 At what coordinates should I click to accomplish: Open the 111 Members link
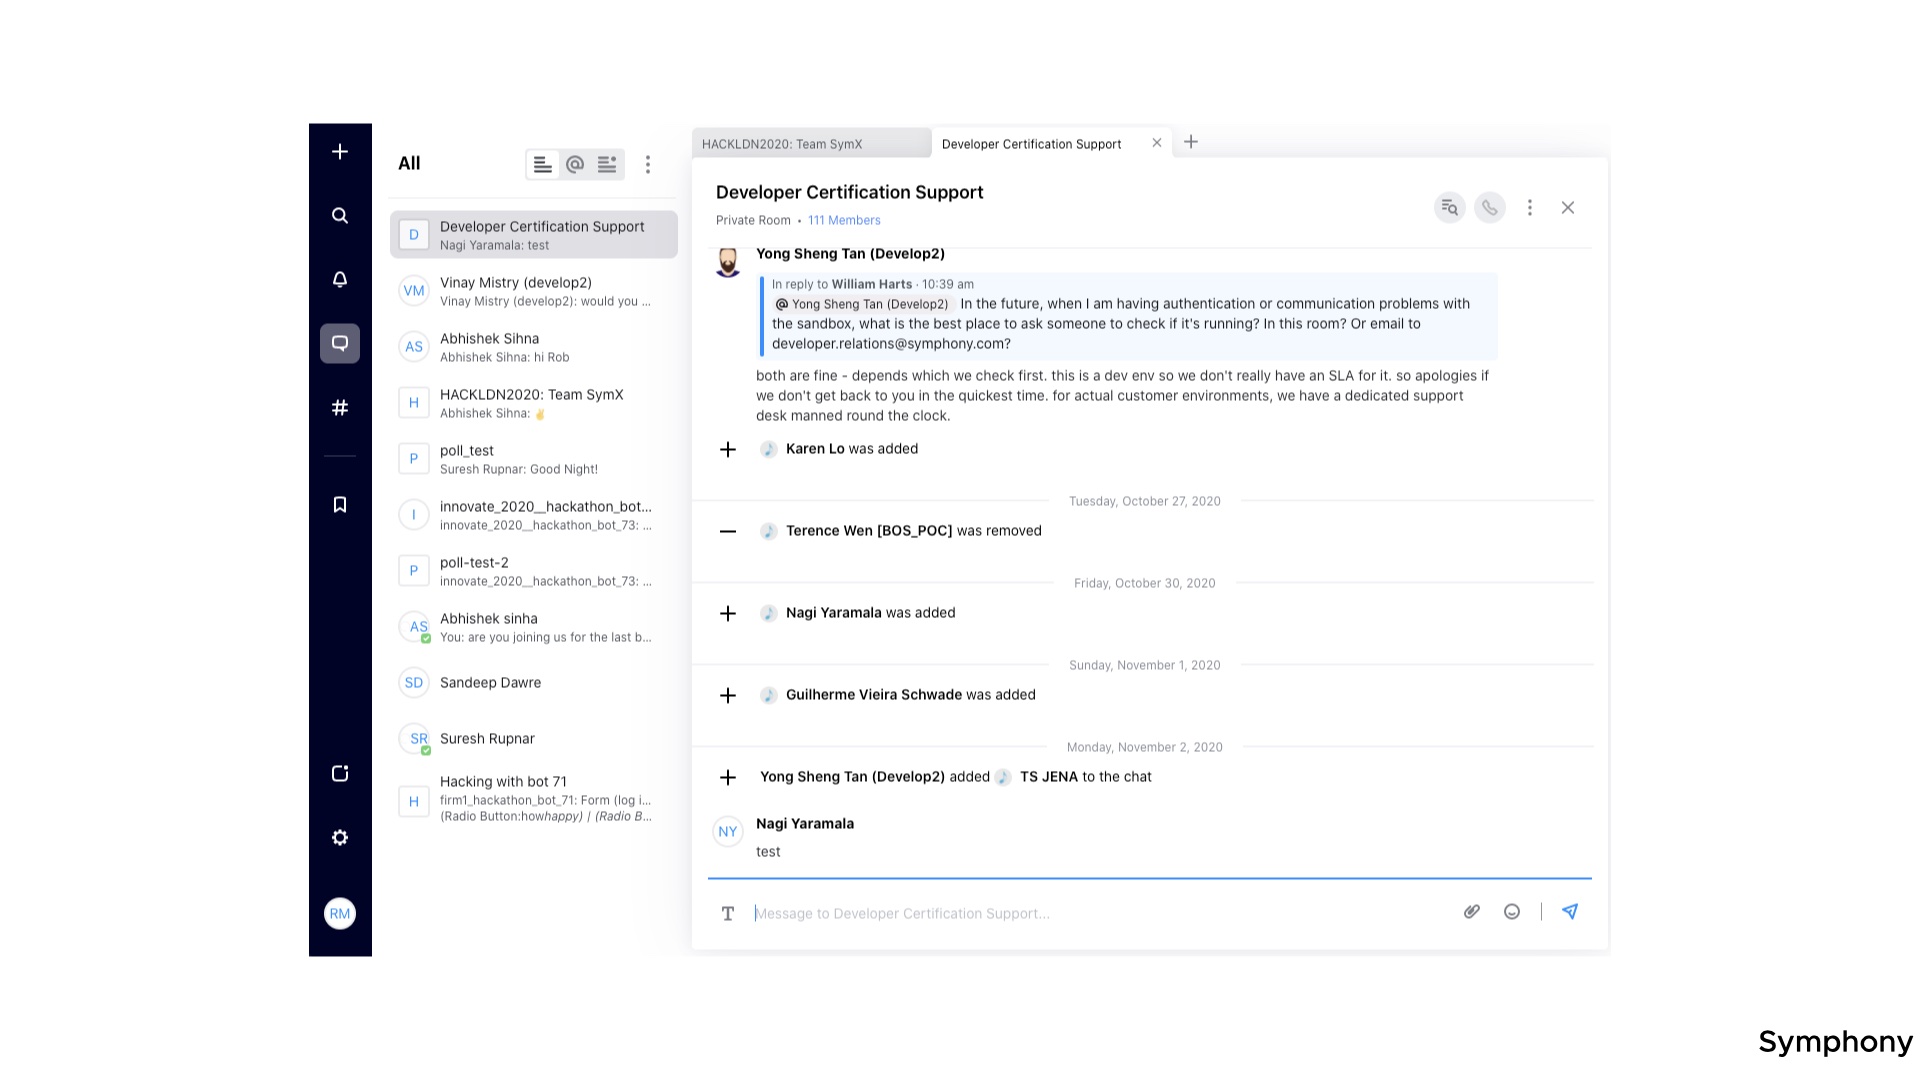click(844, 220)
